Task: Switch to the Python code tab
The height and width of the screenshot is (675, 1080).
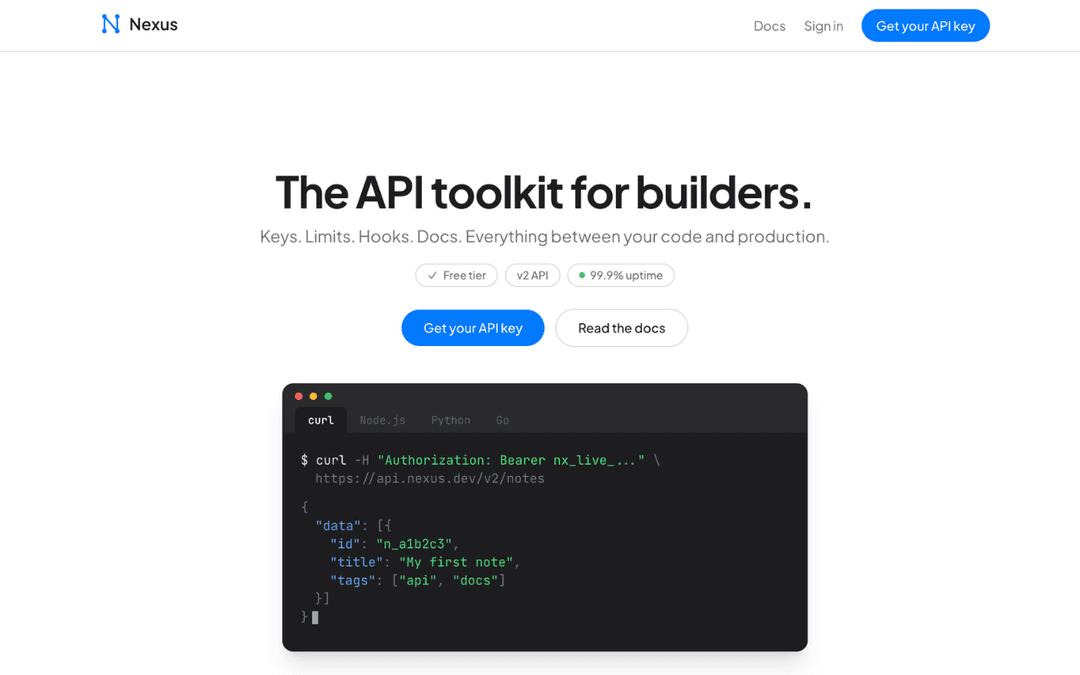Action: 450,420
